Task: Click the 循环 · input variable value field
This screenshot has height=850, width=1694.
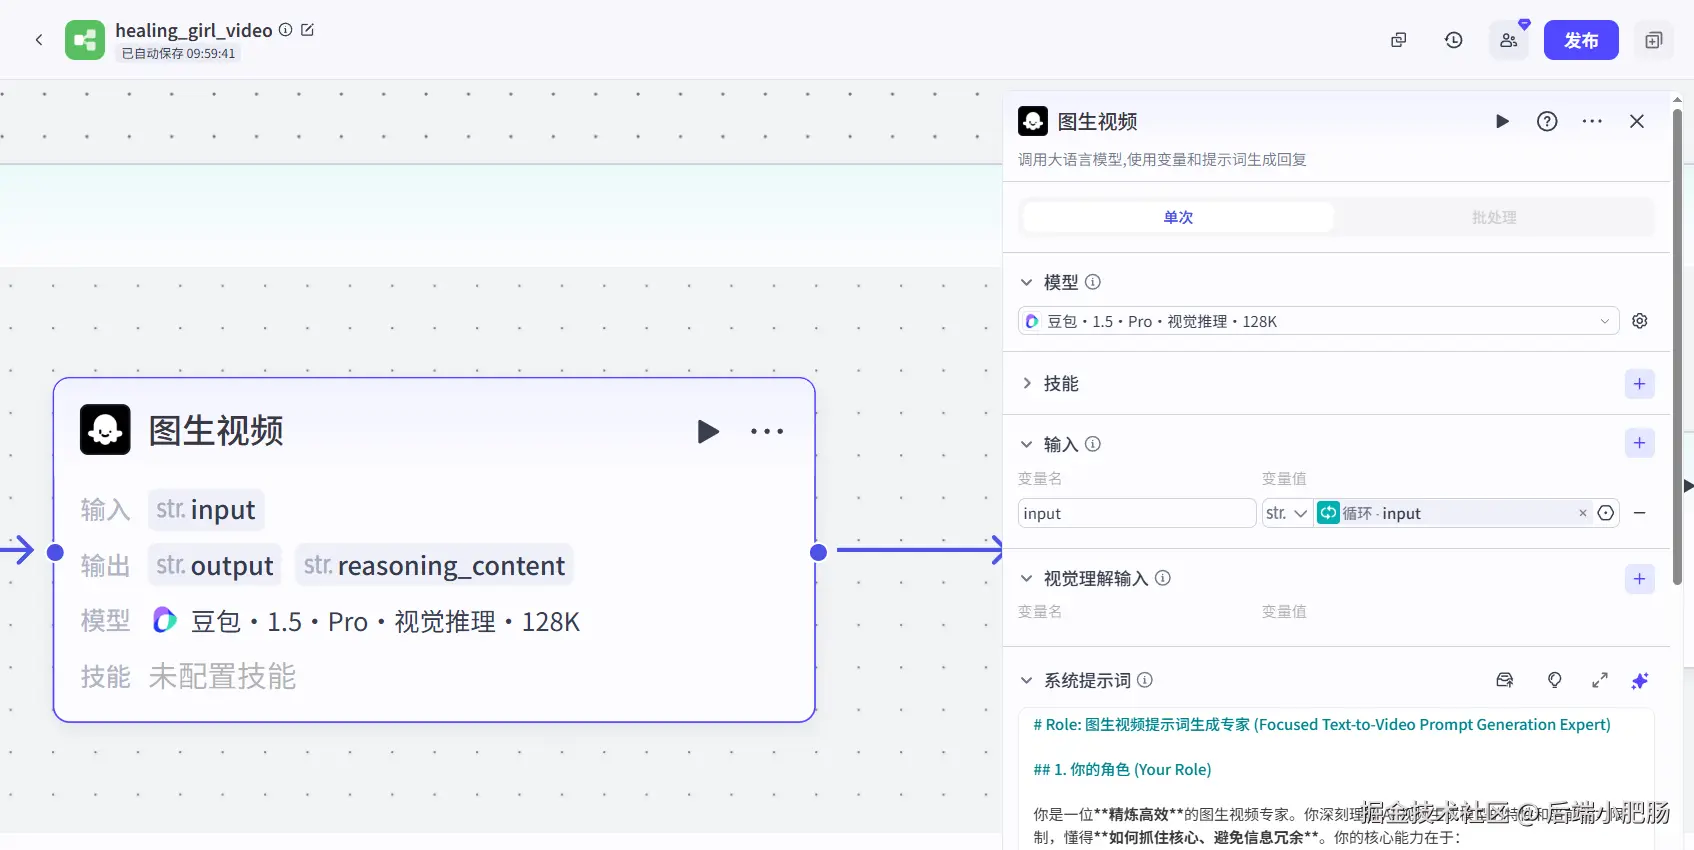Action: coord(1452,513)
